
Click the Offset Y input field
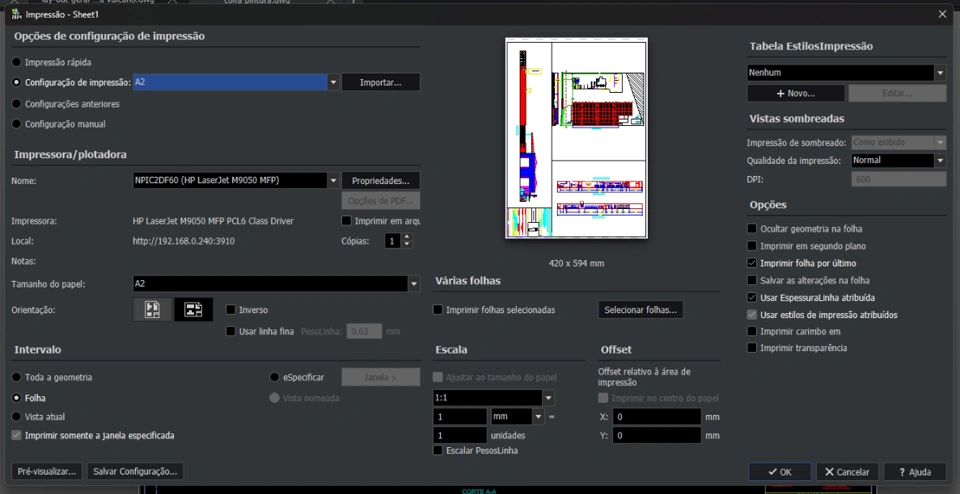click(x=656, y=436)
